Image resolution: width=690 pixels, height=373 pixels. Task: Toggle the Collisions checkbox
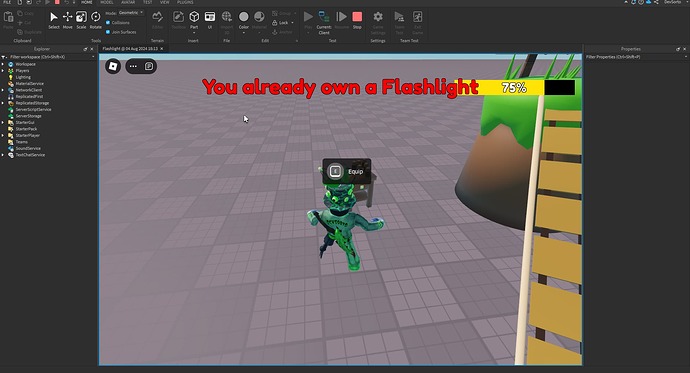108,23
